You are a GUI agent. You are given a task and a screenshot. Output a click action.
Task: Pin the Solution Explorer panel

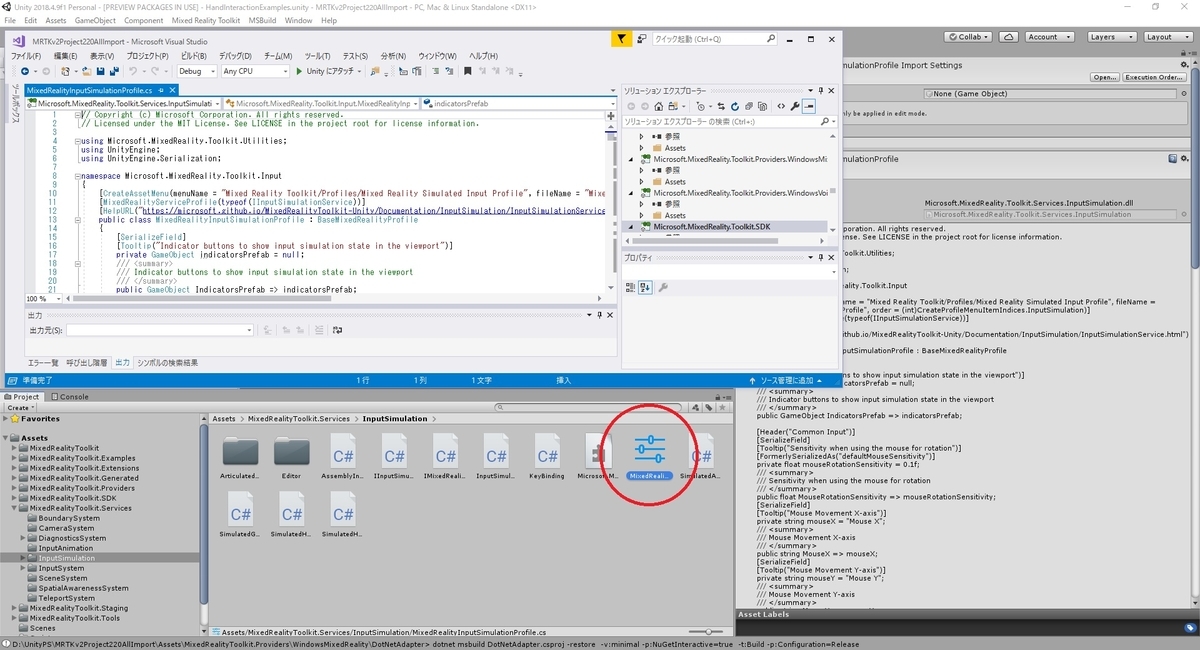(x=820, y=90)
